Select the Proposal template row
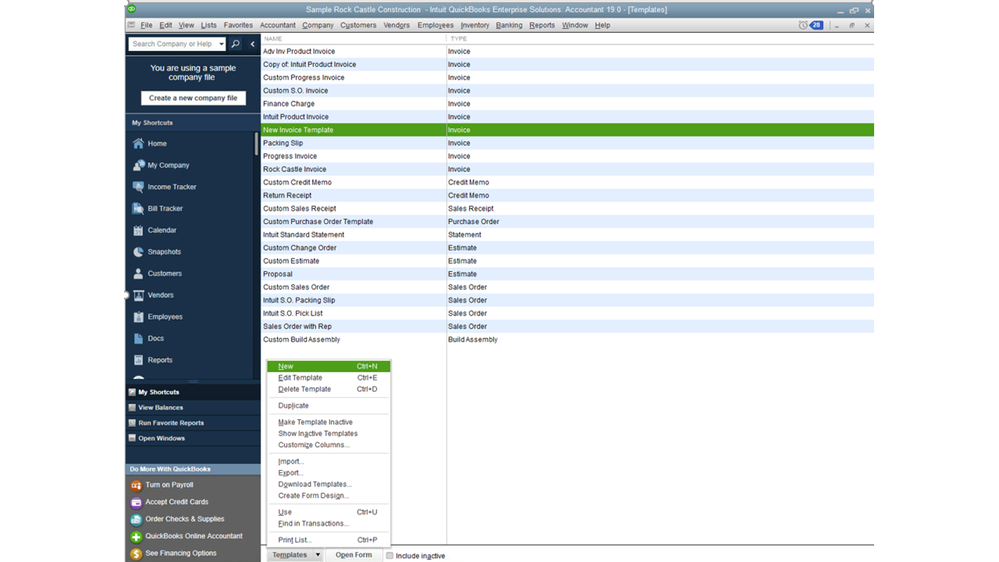Viewport: 999px width, 562px height. tap(567, 274)
